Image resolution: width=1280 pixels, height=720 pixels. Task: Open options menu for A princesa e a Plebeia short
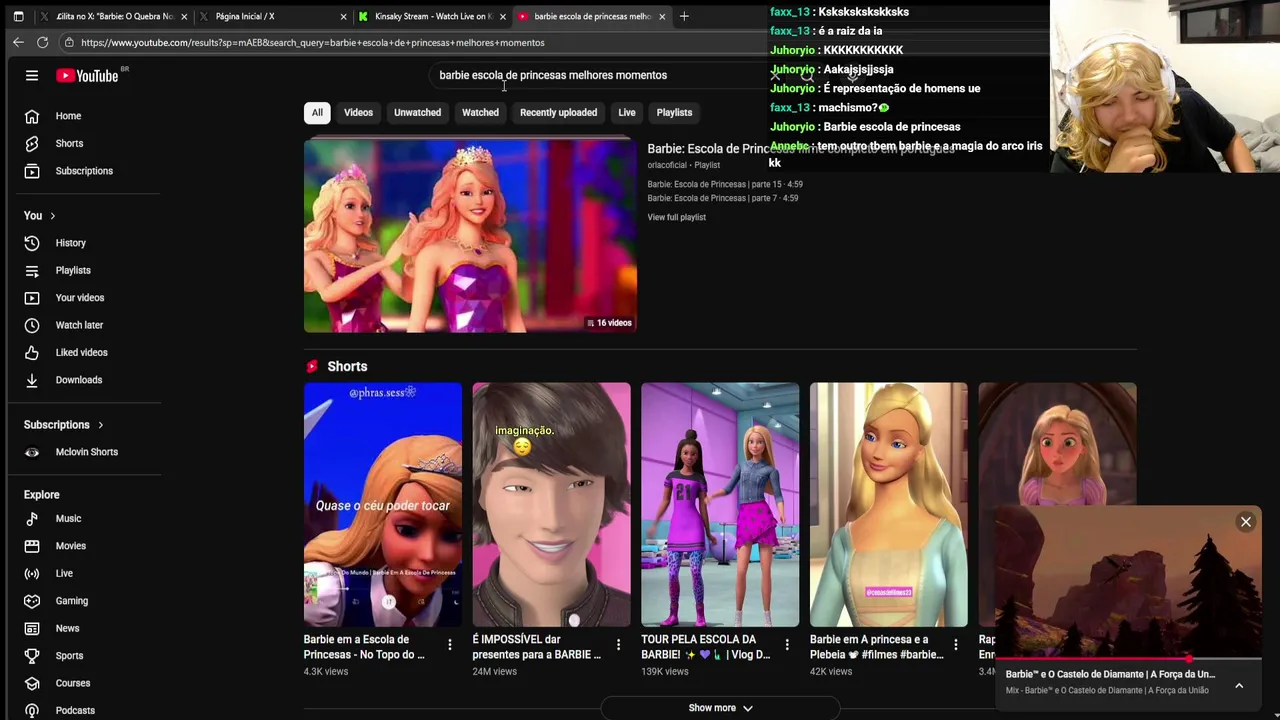955,645
